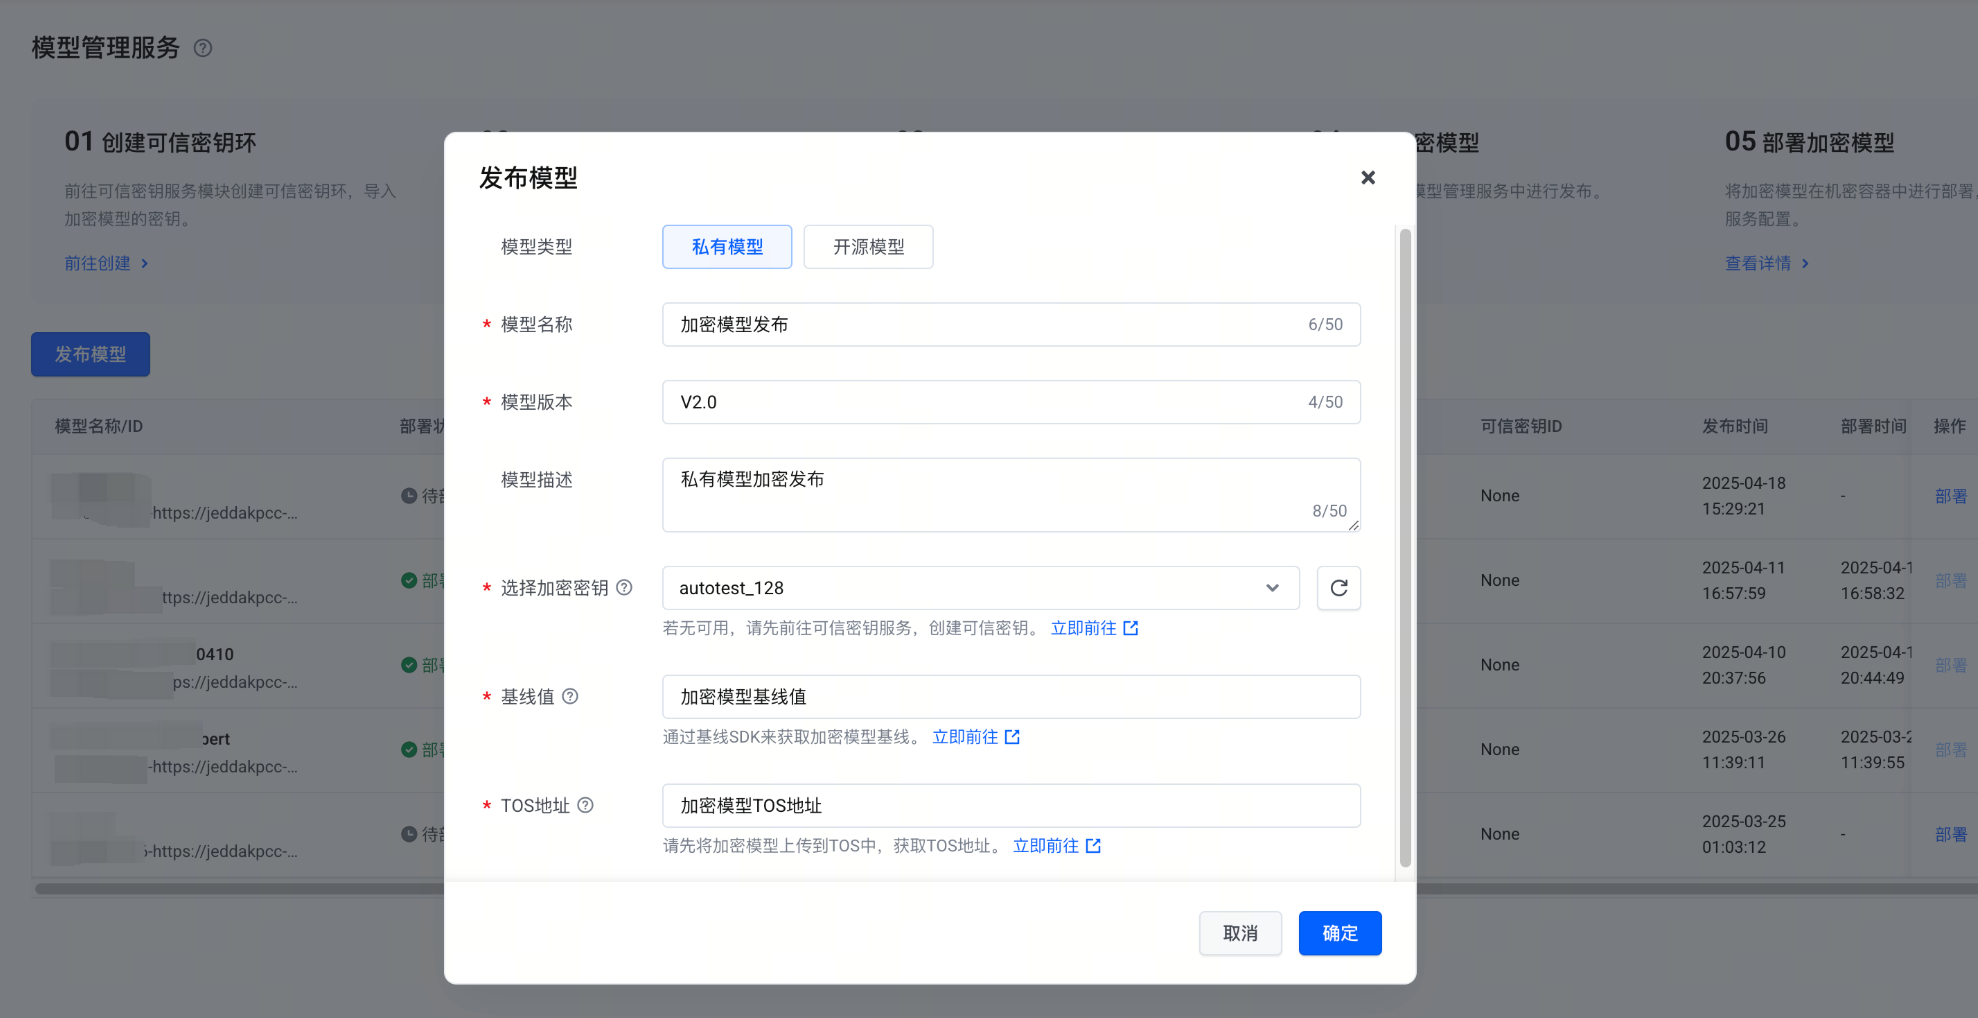Click external-link icon after TOS 立即前往
Screen dimensions: 1978x1018
(x=1093, y=846)
